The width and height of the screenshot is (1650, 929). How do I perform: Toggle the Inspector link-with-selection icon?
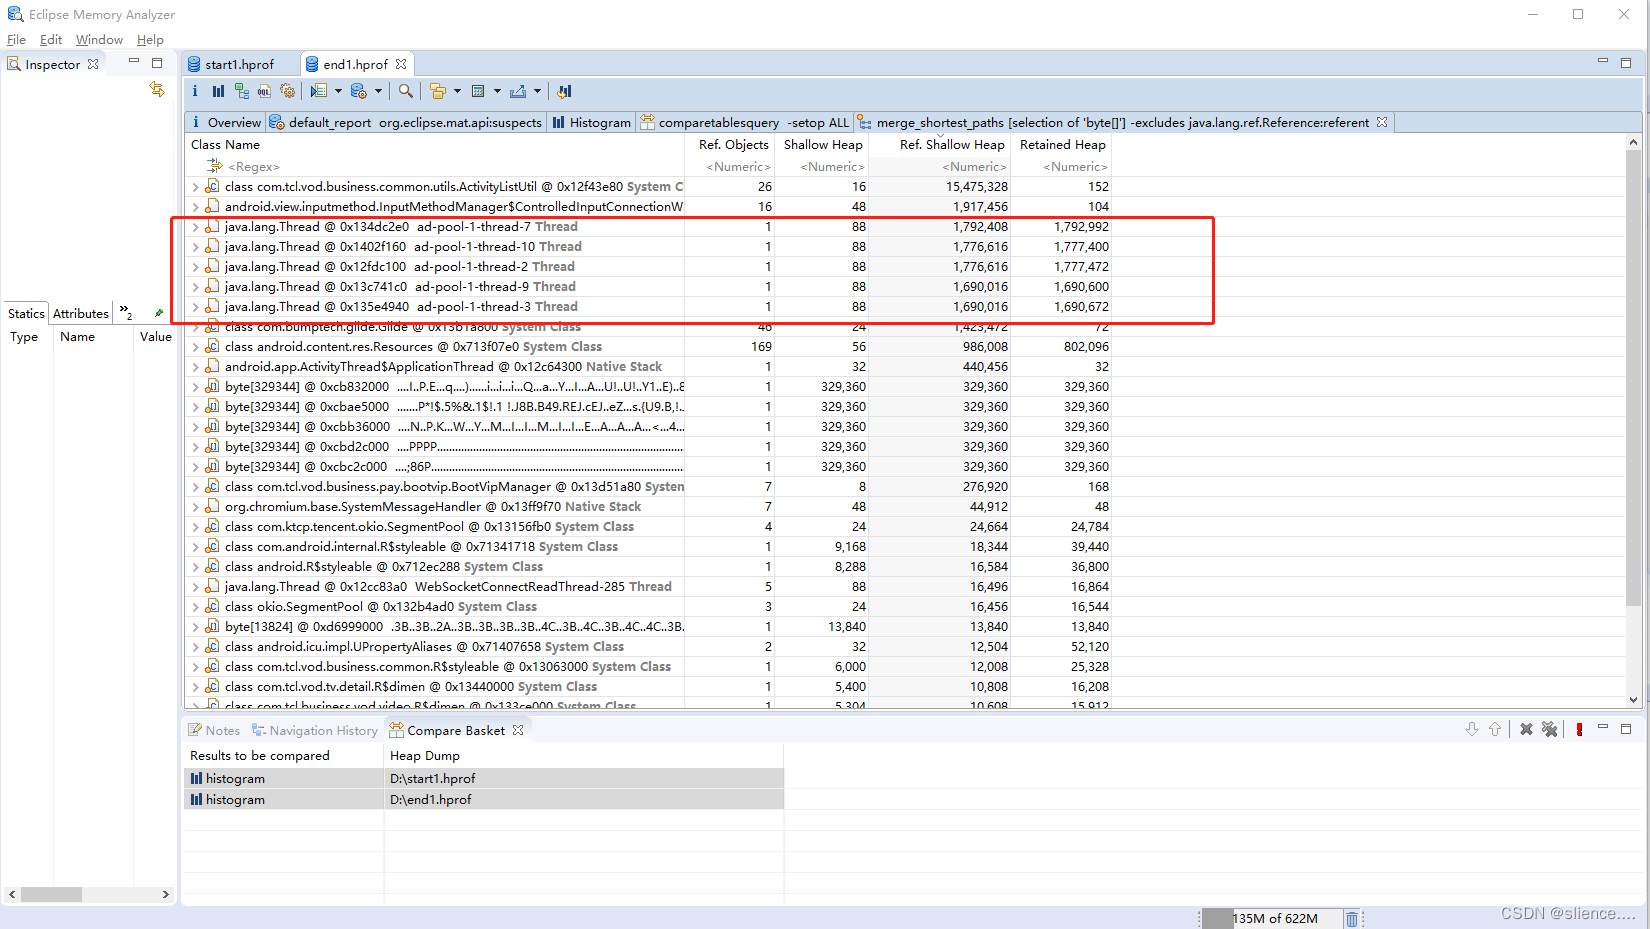(157, 89)
